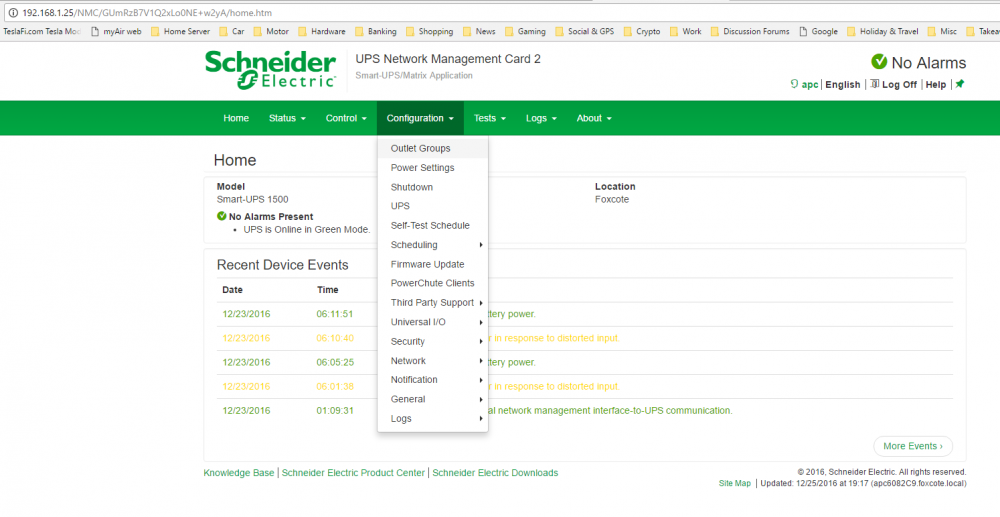Open the About dropdown menu

(594, 118)
